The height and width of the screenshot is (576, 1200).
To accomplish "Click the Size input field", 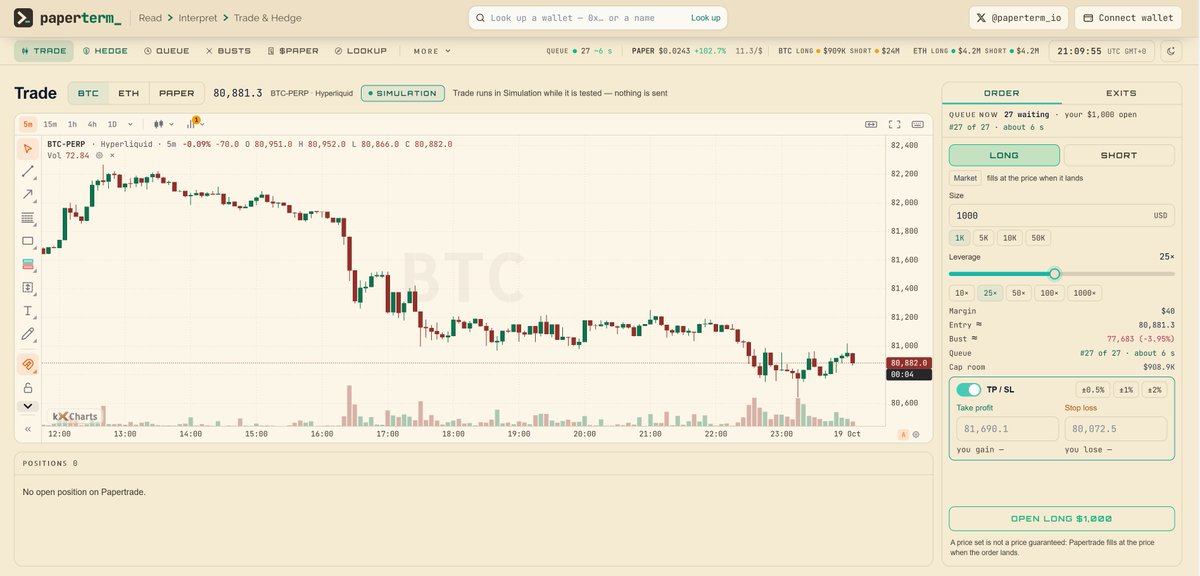I will (1061, 215).
